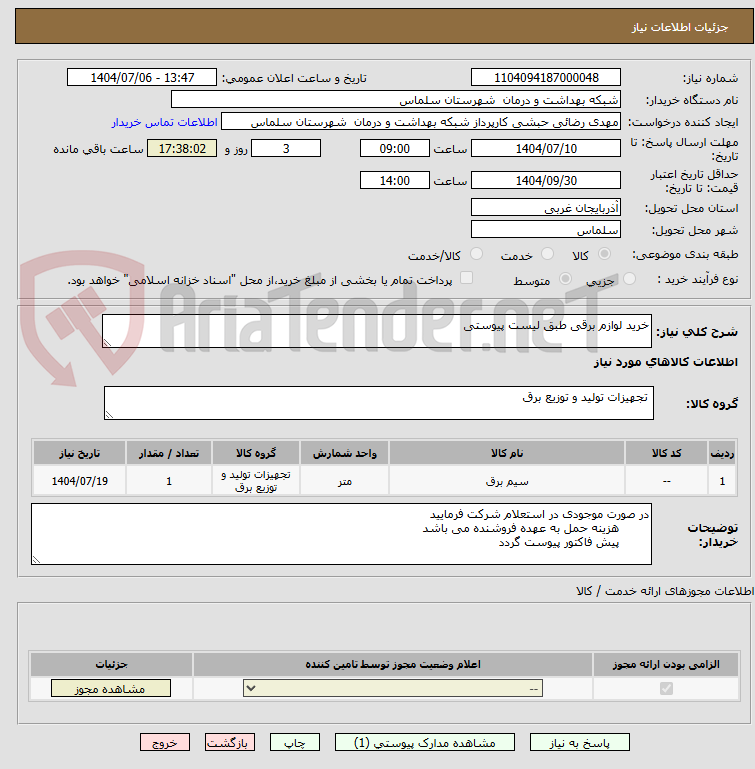This screenshot has width=755, height=769.
Task: Click the بازگشت back button
Action: coord(230,743)
